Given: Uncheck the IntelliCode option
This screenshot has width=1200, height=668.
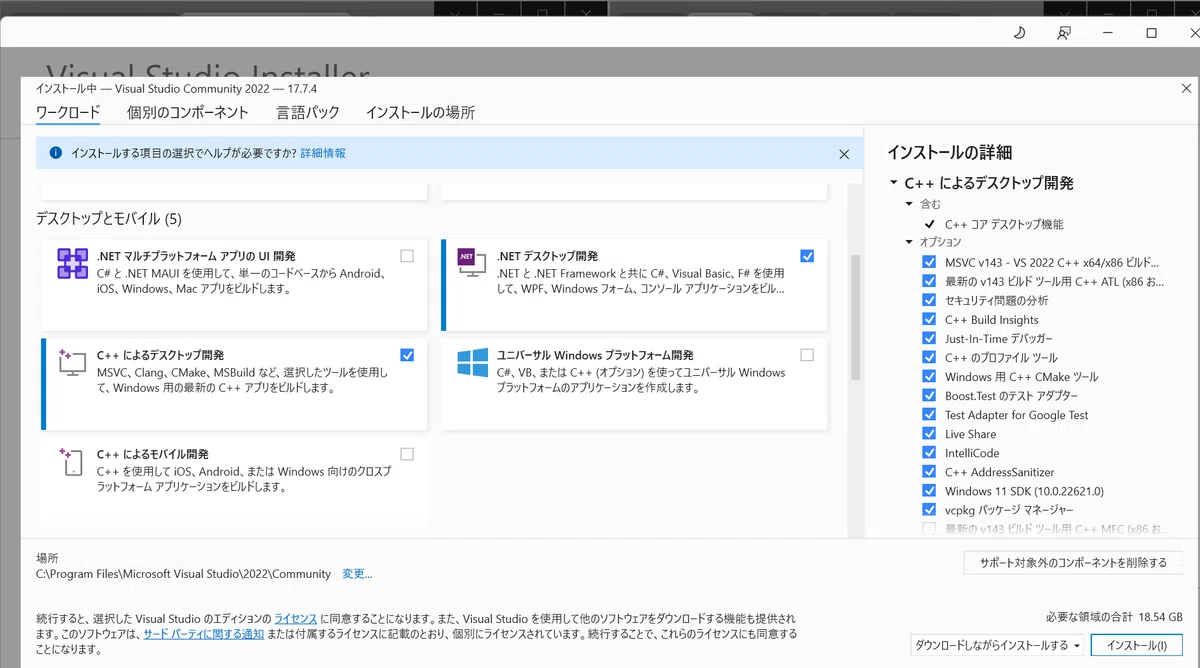Looking at the screenshot, I should click(x=929, y=453).
